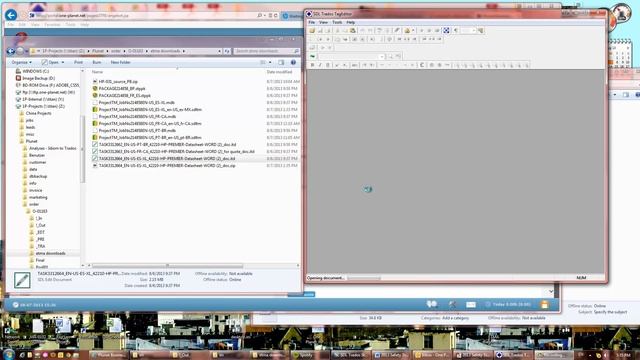Screen dimensions: 640x360
Task: Click the Open folder icon in TagEditor toolbar
Action: coord(312,31)
